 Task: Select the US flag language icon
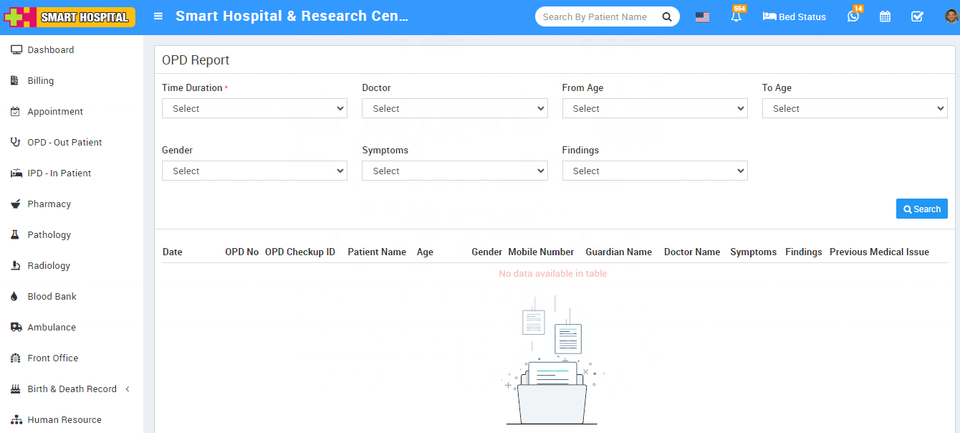702,17
